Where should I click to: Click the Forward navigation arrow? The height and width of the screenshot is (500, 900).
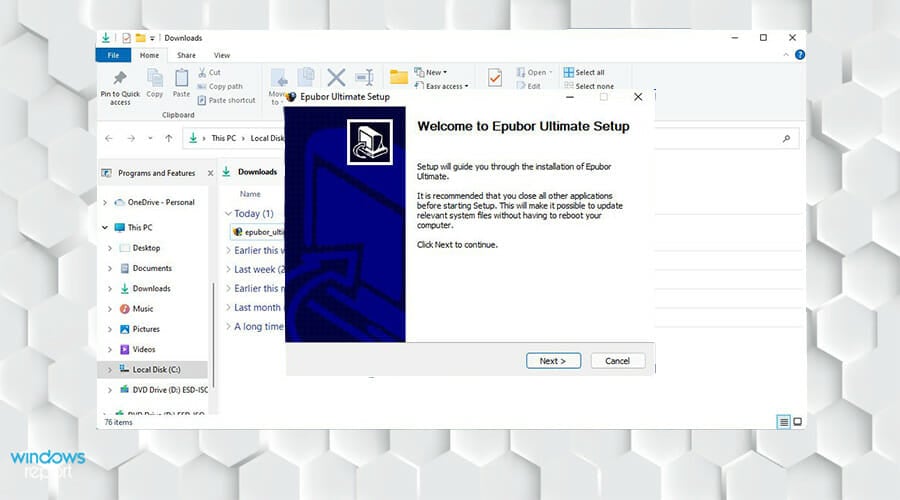131,138
